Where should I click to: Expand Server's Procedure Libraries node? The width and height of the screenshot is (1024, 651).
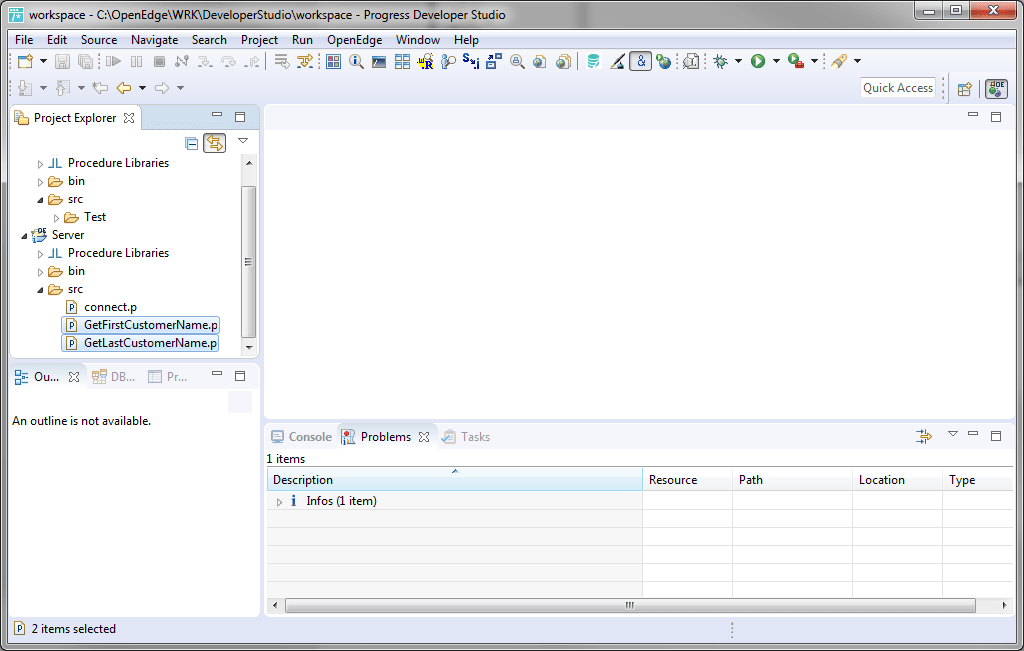[40, 254]
